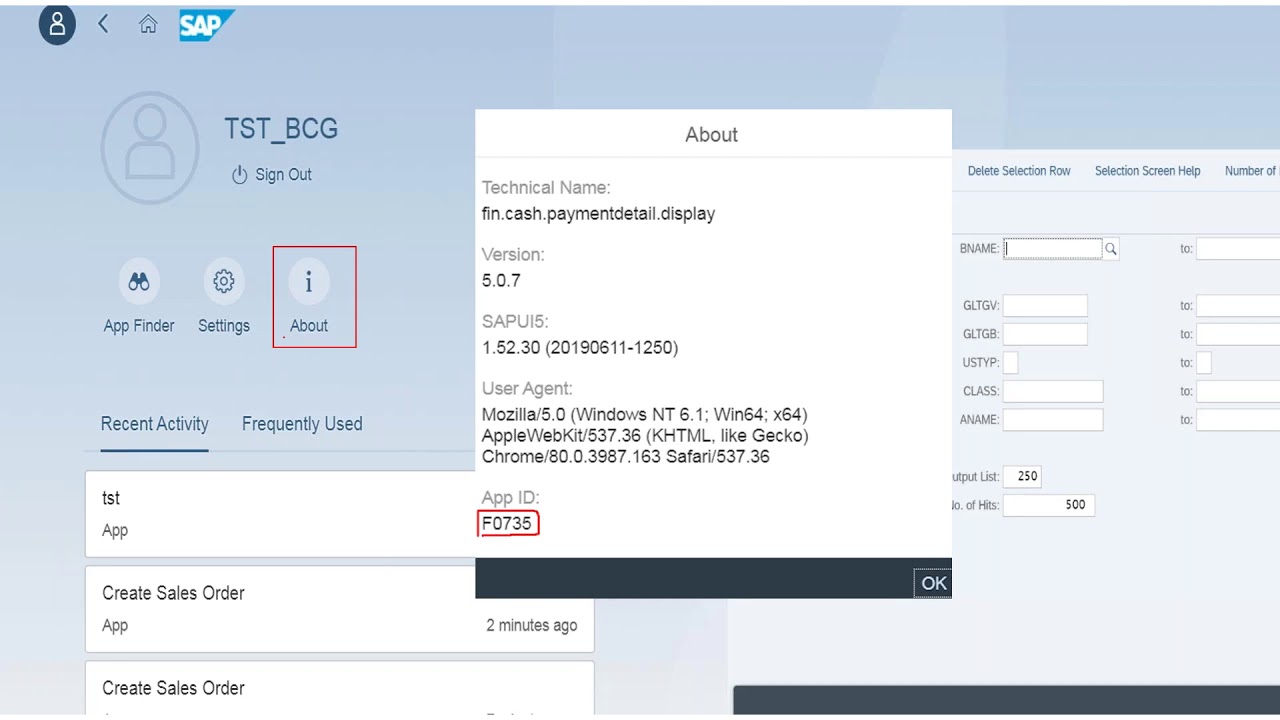Focus the GLTGV from field
Image resolution: width=1280 pixels, height=720 pixels.
tap(1045, 306)
